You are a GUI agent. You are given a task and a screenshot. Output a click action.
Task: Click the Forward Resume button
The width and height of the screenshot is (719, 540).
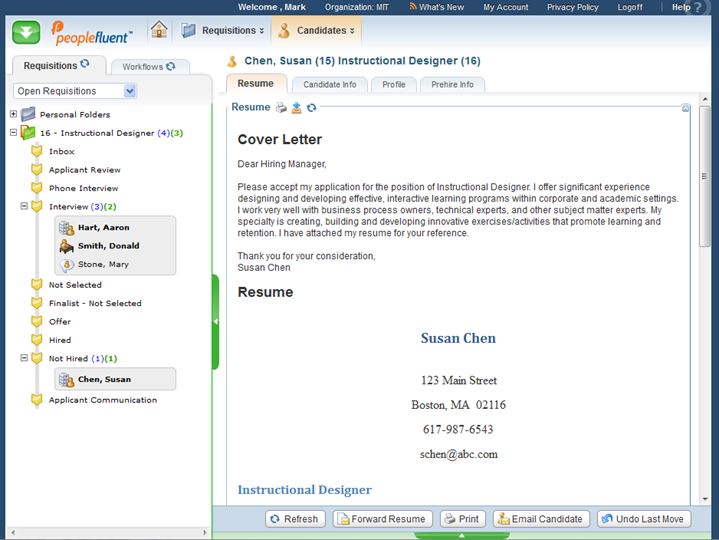383,519
